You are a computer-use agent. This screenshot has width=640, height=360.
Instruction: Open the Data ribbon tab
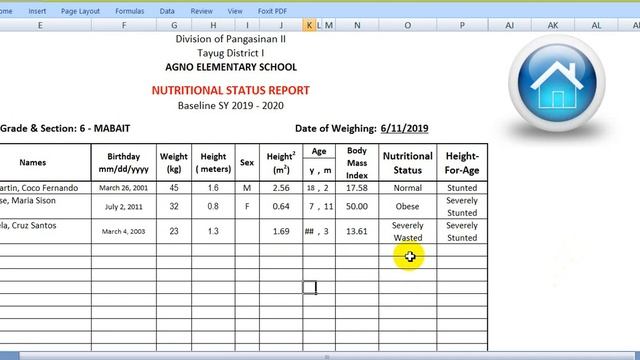pyautogui.click(x=167, y=11)
